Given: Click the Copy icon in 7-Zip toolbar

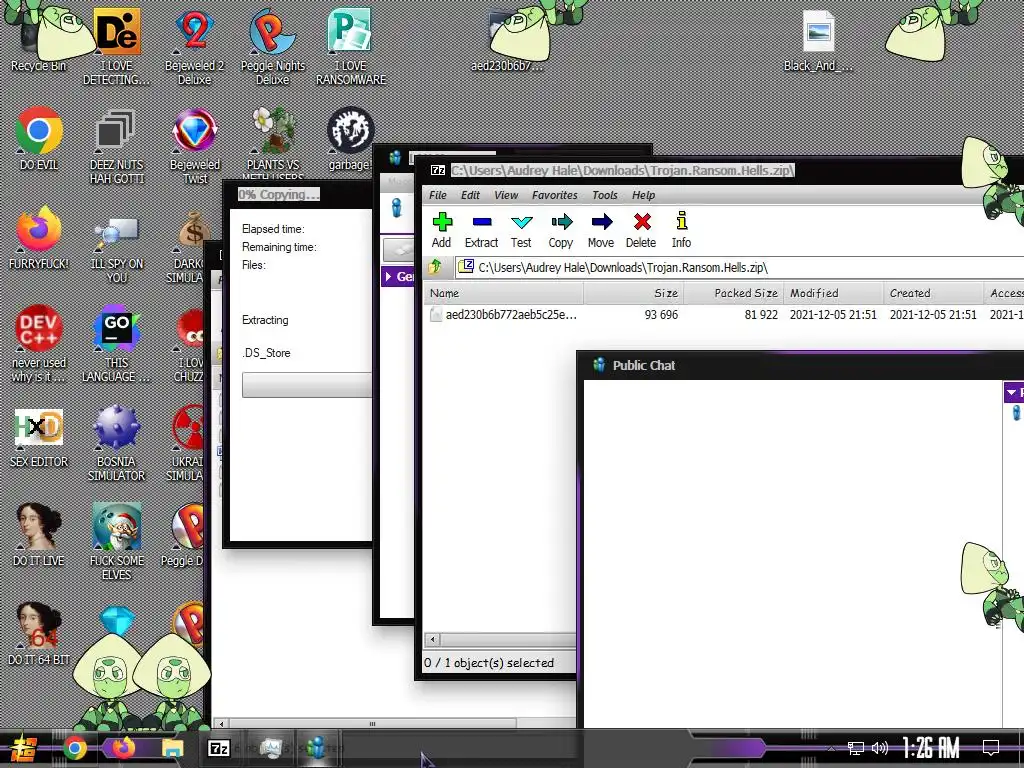Looking at the screenshot, I should point(561,230).
